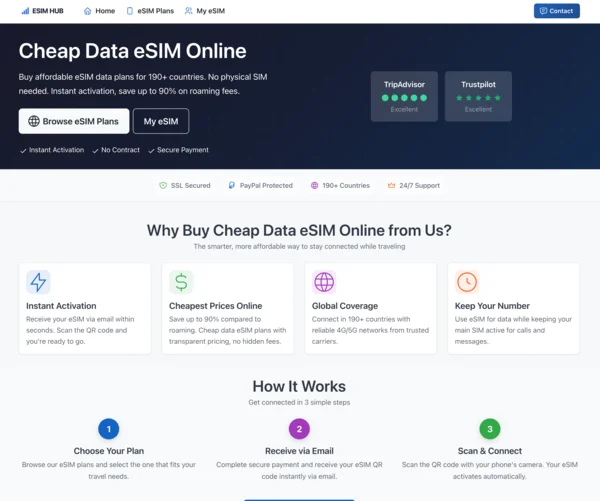
Task: Click the 24/7 Support badge text
Action: click(419, 186)
